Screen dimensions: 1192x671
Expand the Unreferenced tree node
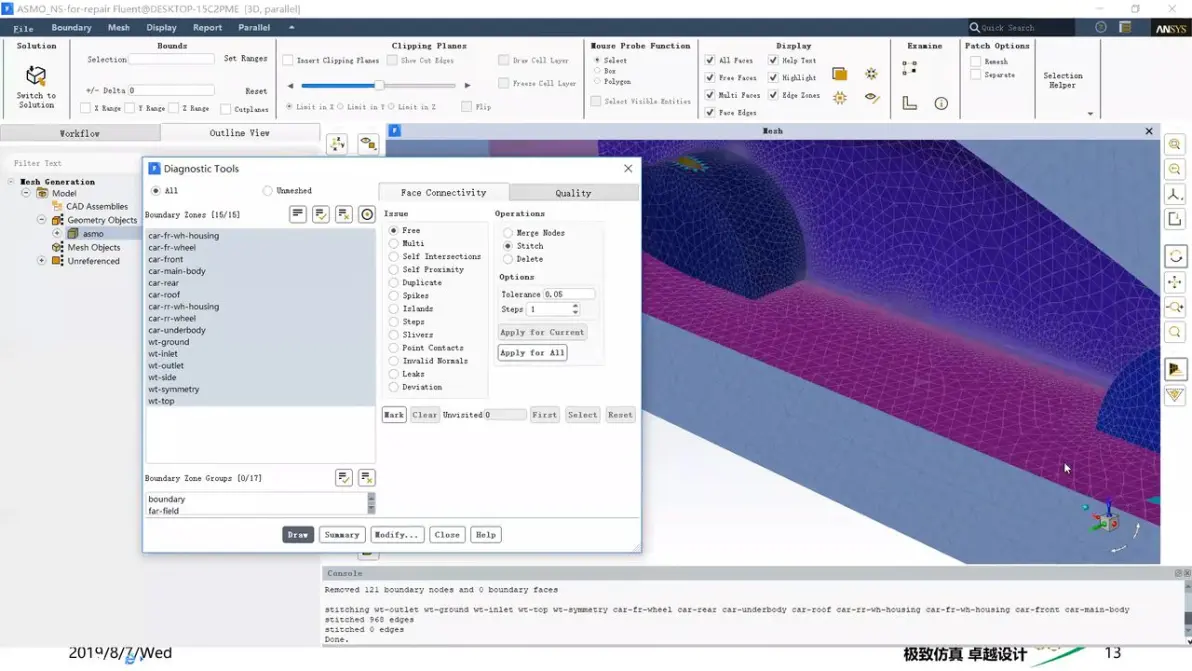click(41, 261)
